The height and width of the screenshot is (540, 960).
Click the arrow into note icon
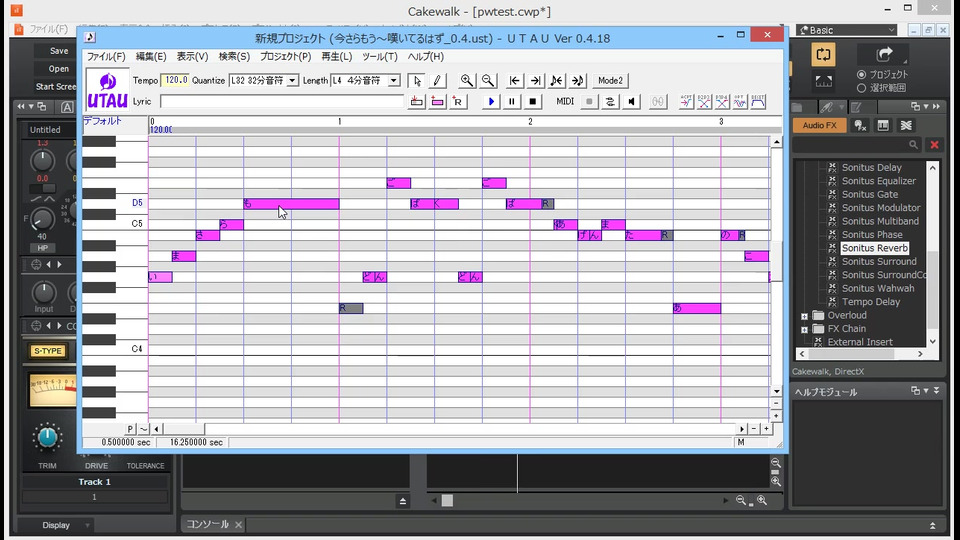pyautogui.click(x=578, y=80)
